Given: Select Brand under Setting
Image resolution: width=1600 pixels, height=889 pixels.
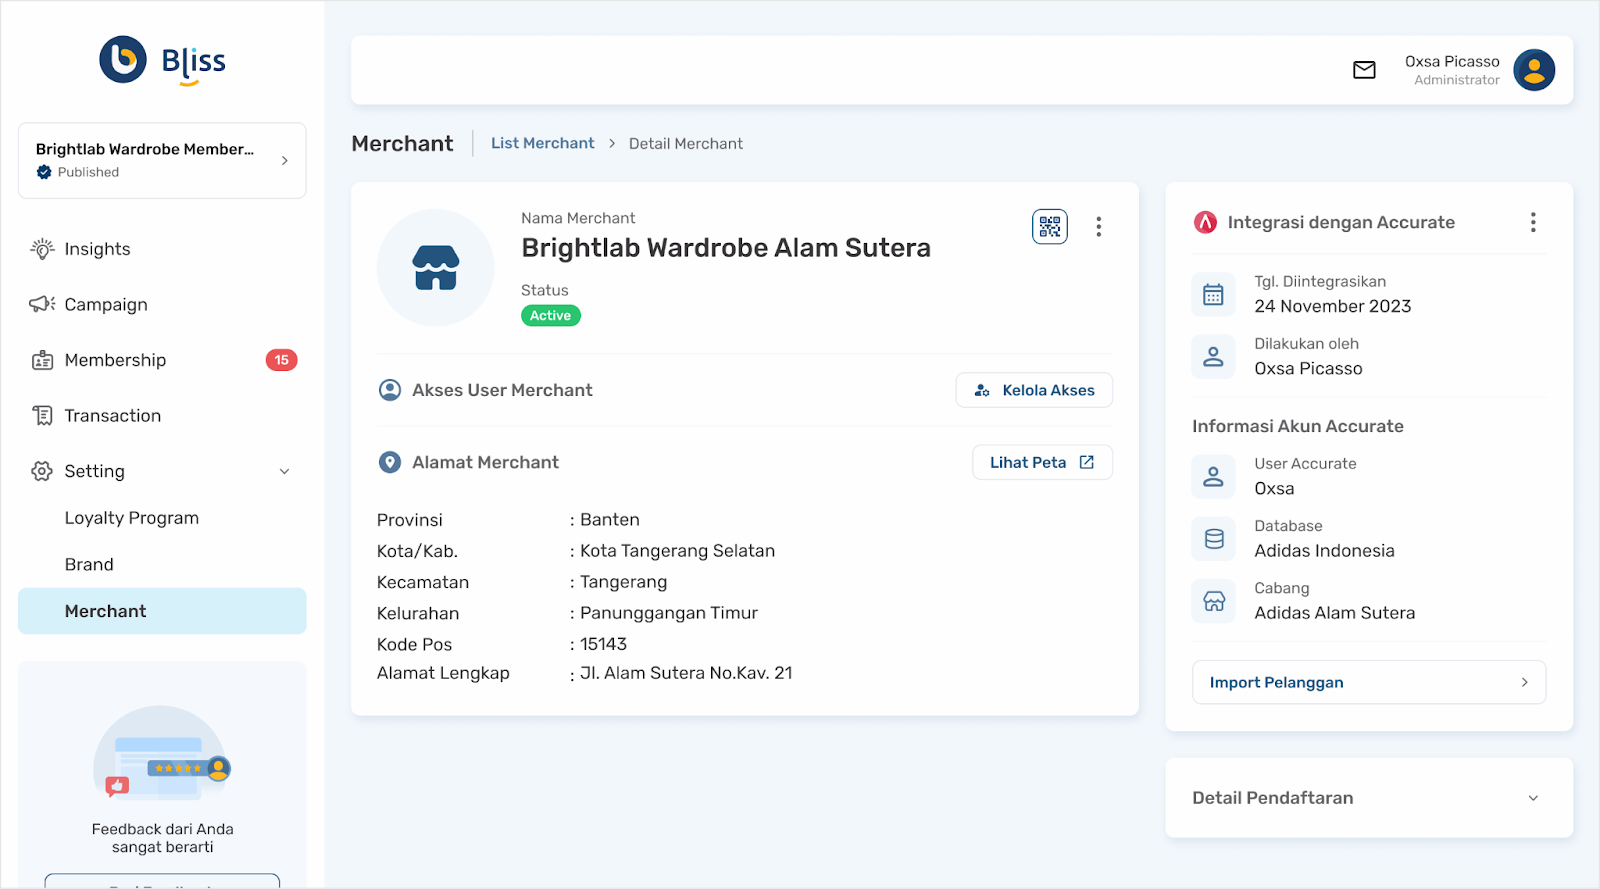Looking at the screenshot, I should tap(89, 564).
